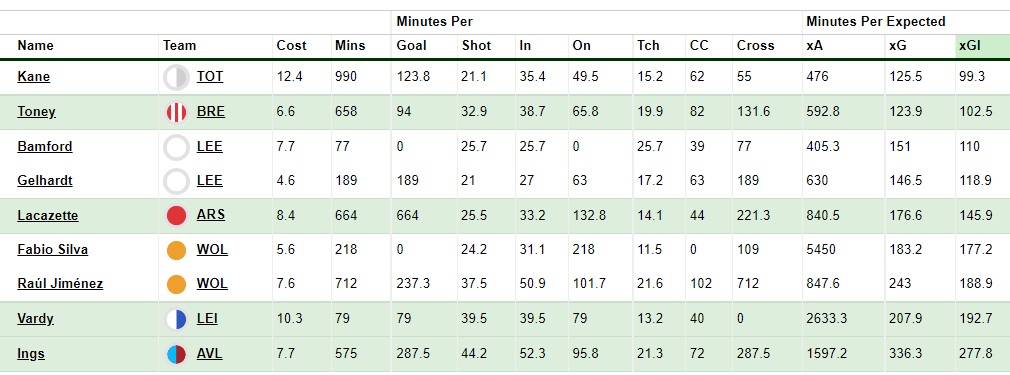
Task: Open the TOT team link
Action: (x=210, y=77)
